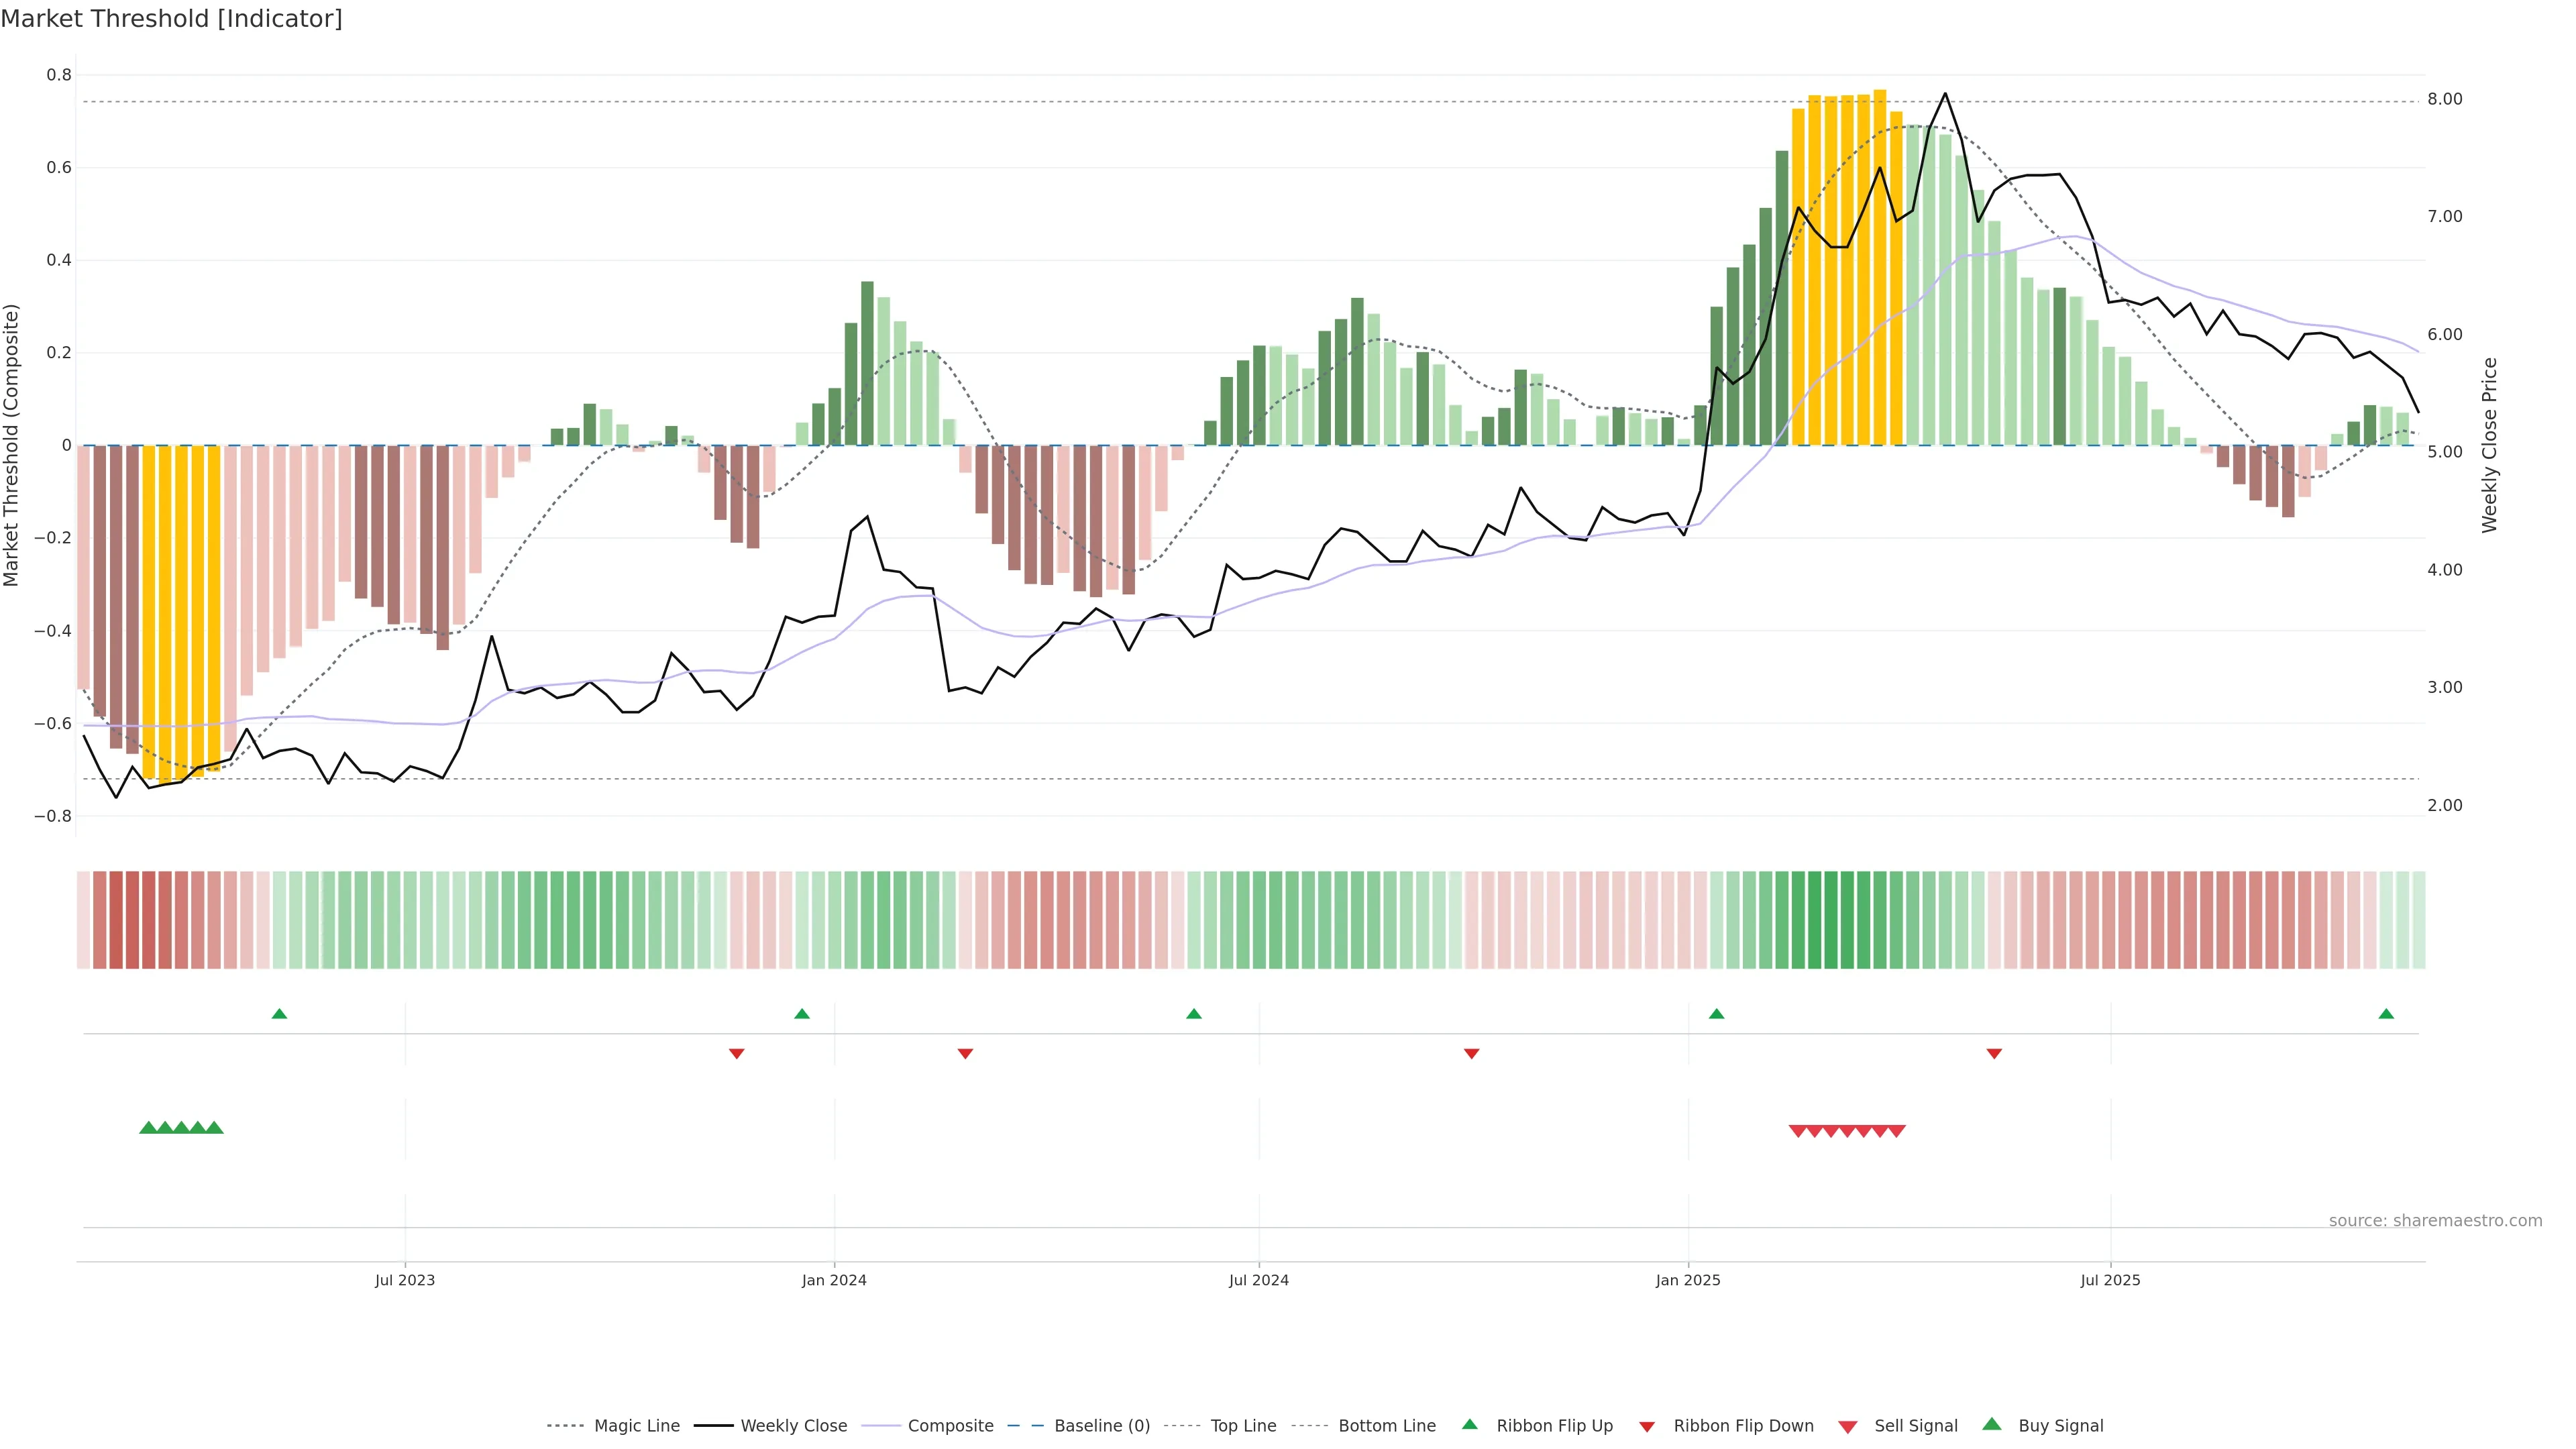Click the leftmost green Ribbon Flip Up marker
Image resolution: width=2576 pixels, height=1449 pixels.
click(x=280, y=1014)
